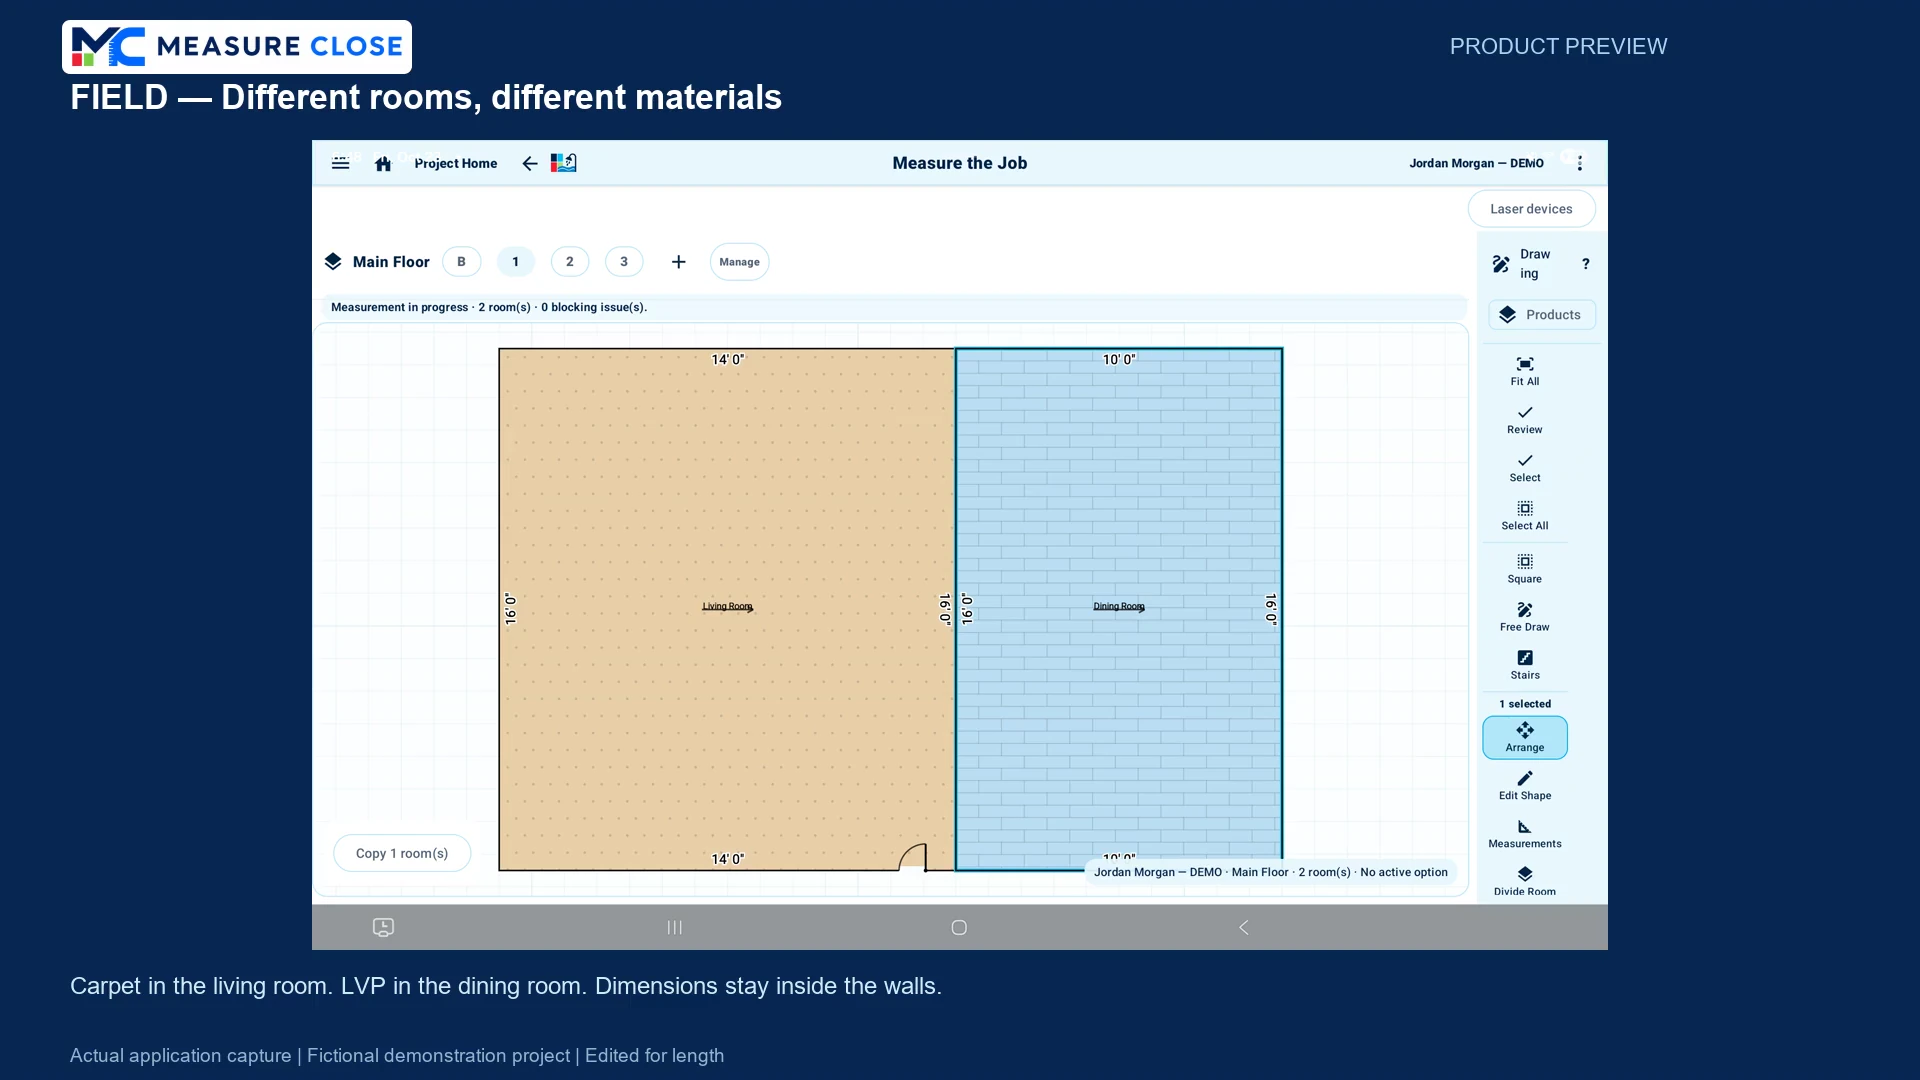Screen dimensions: 1920x1080
Task: Toggle the Arrange tool
Action: [1525, 738]
